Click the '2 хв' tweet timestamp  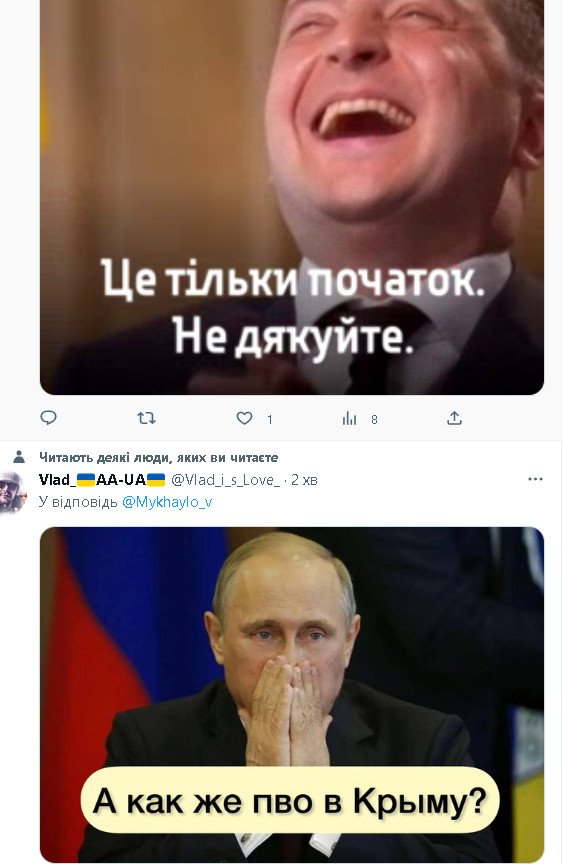point(304,480)
